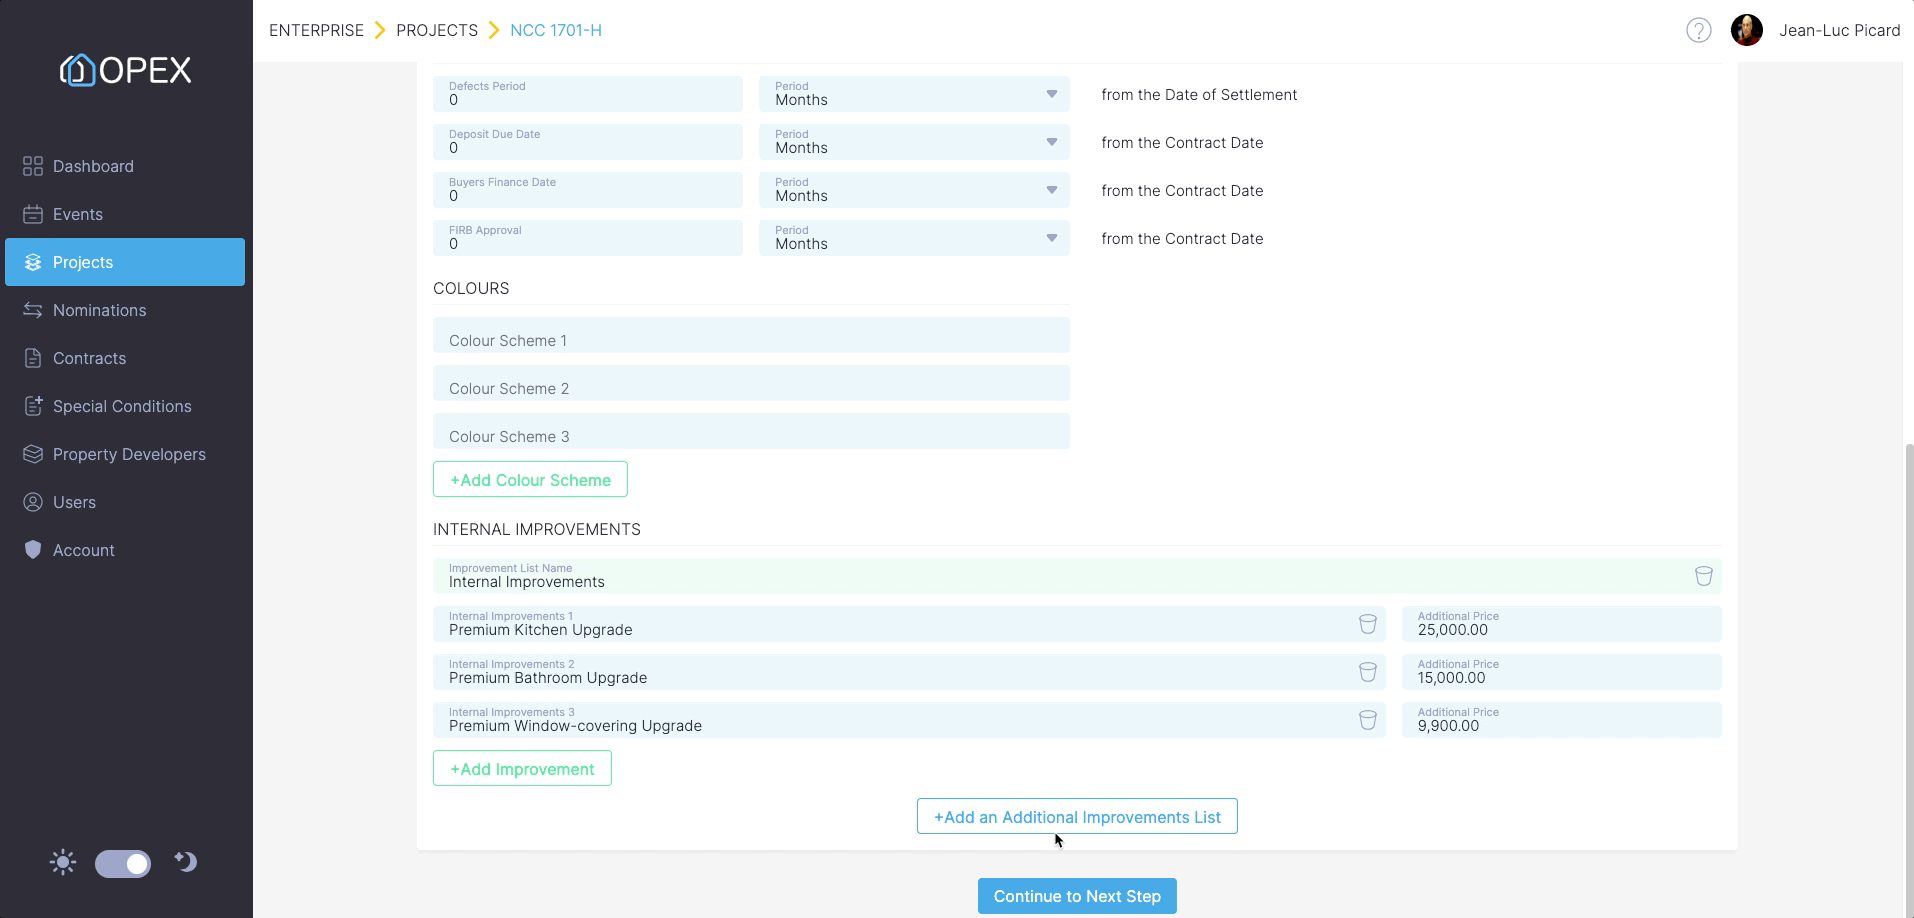Click the Colour Scheme 1 field
The height and width of the screenshot is (918, 1914).
click(751, 335)
